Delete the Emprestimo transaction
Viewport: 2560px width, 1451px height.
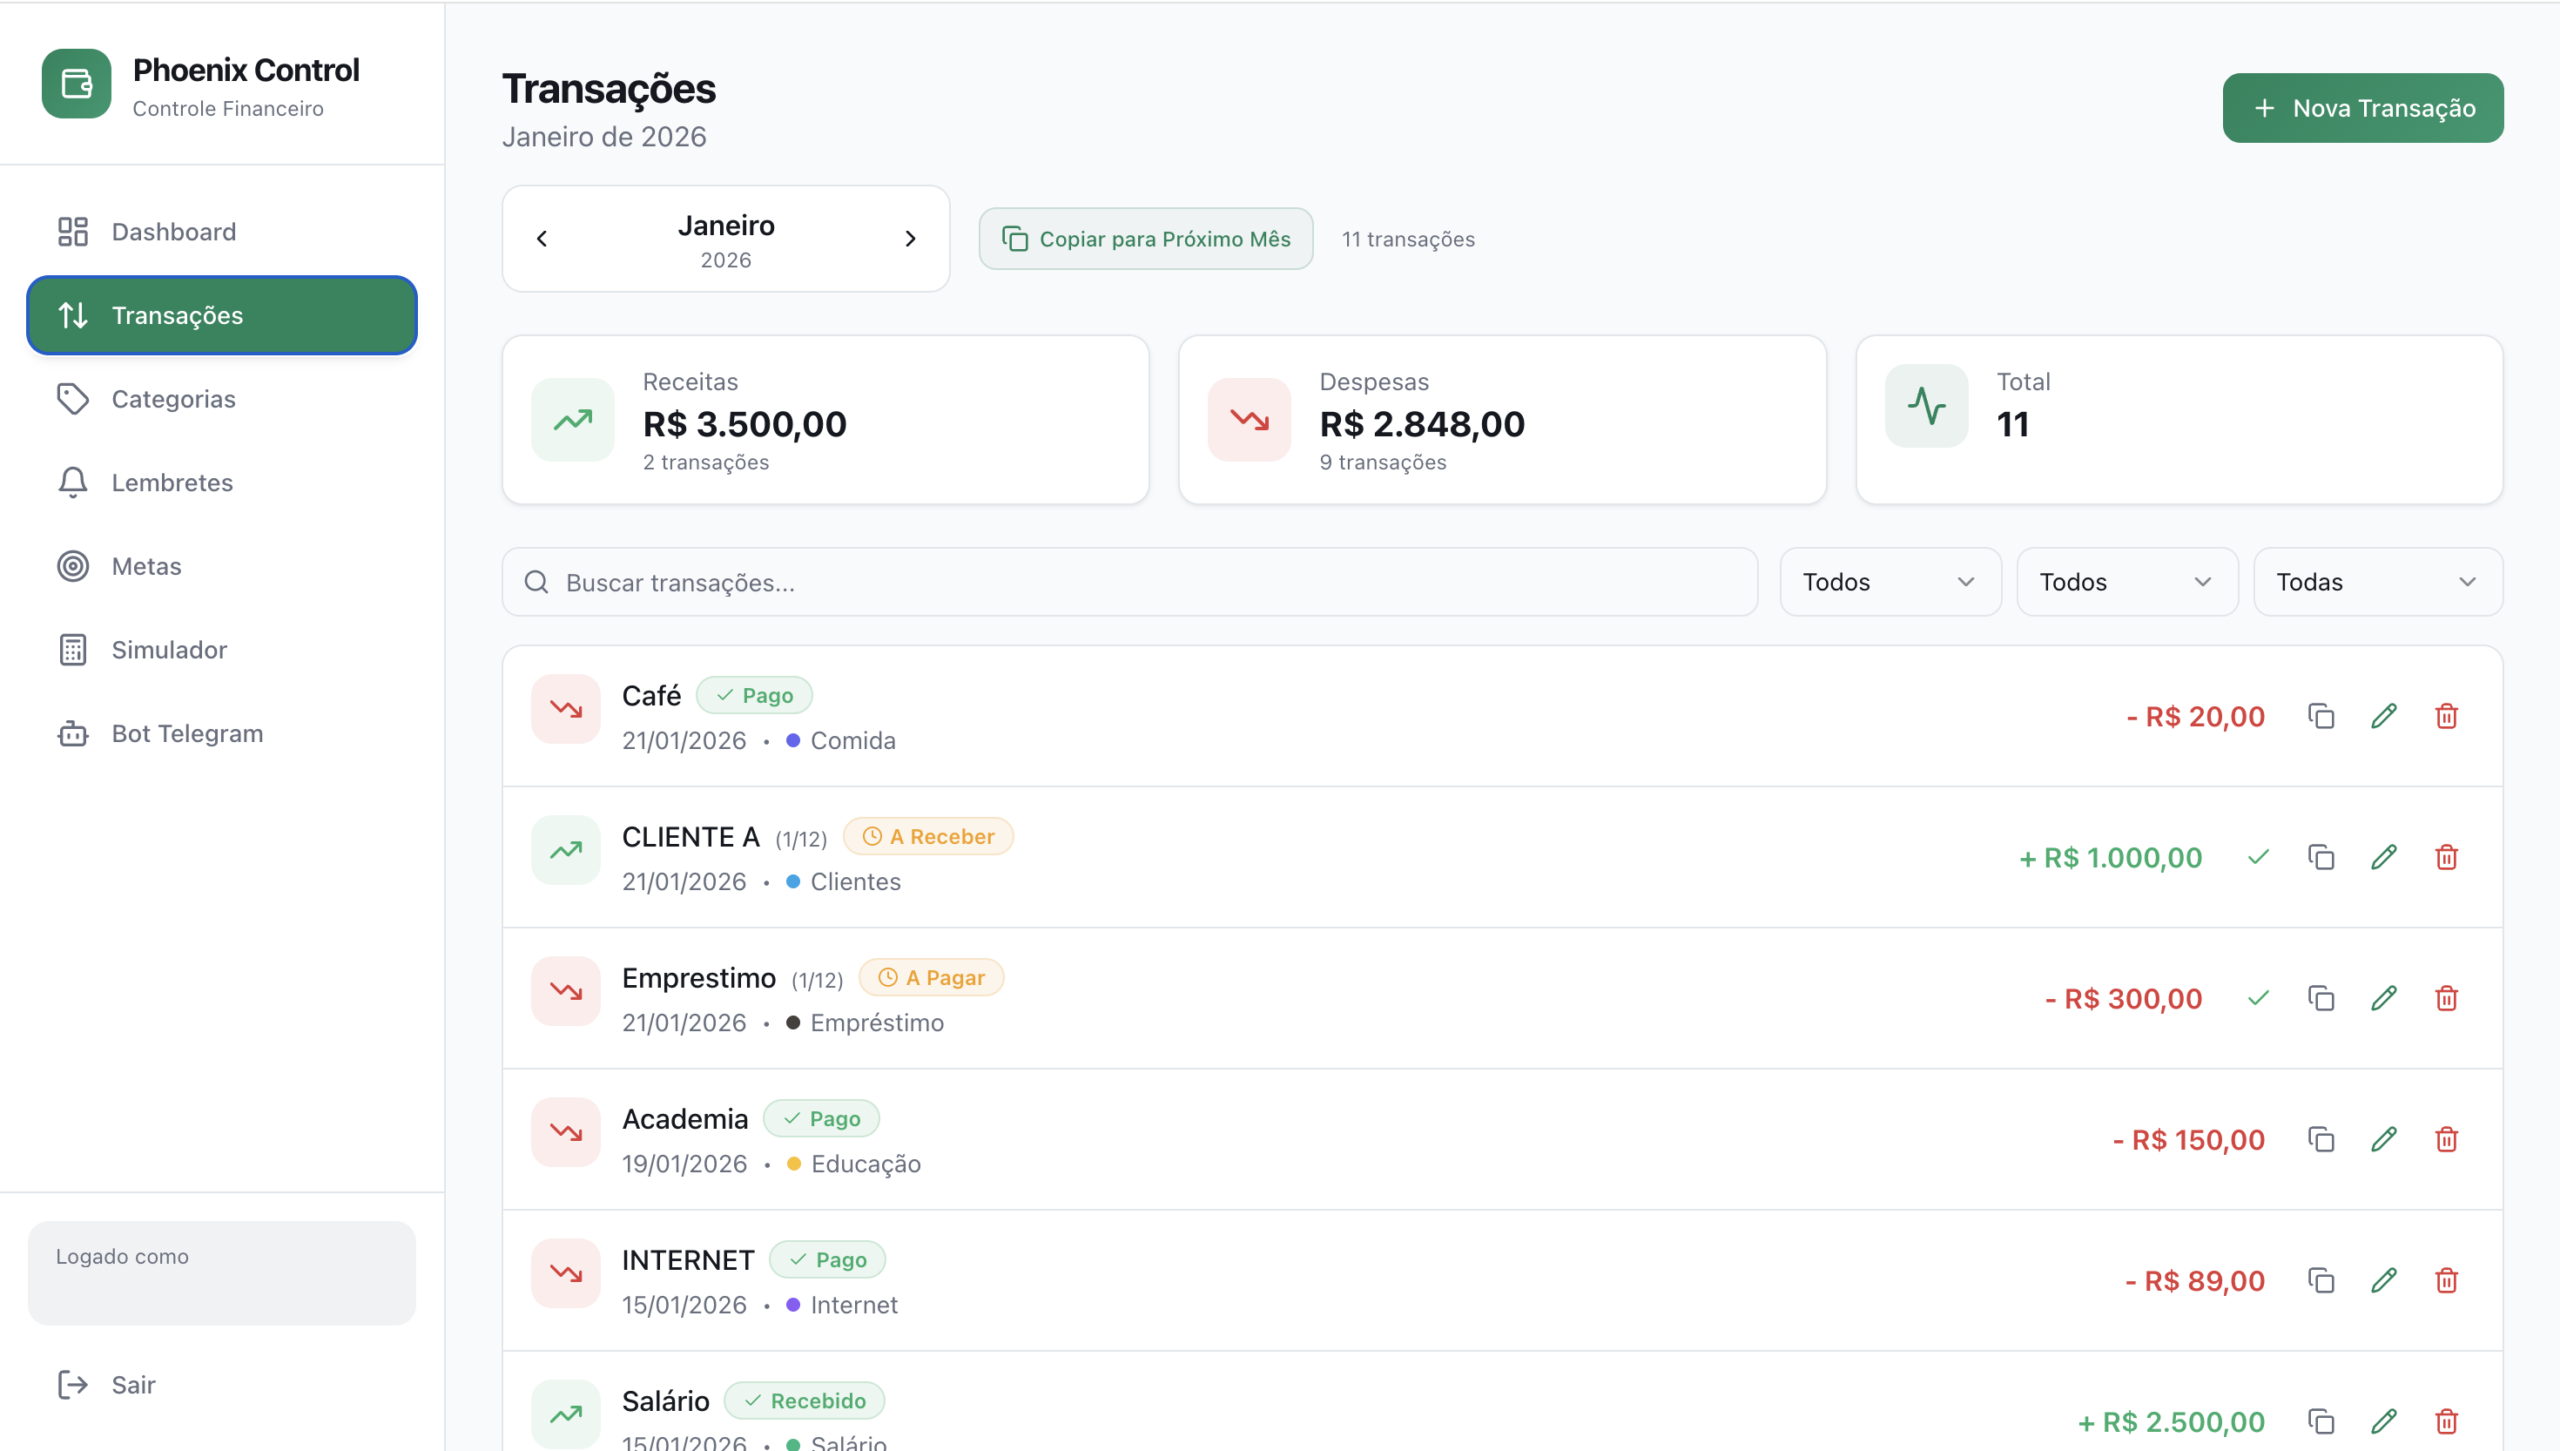pos(2447,999)
